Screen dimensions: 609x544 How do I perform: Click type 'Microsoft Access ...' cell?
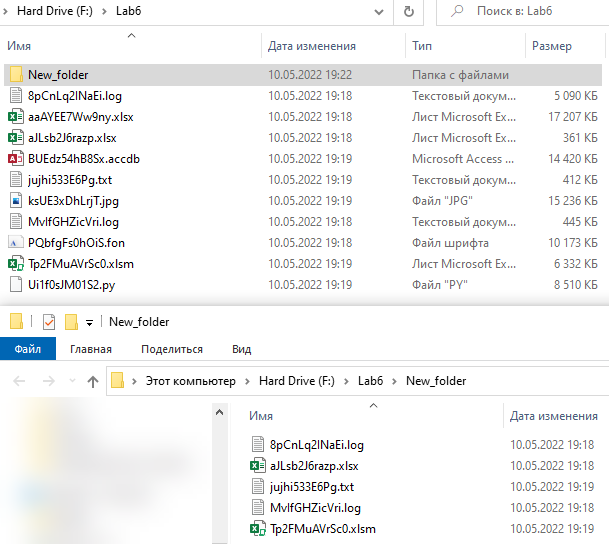(x=463, y=159)
